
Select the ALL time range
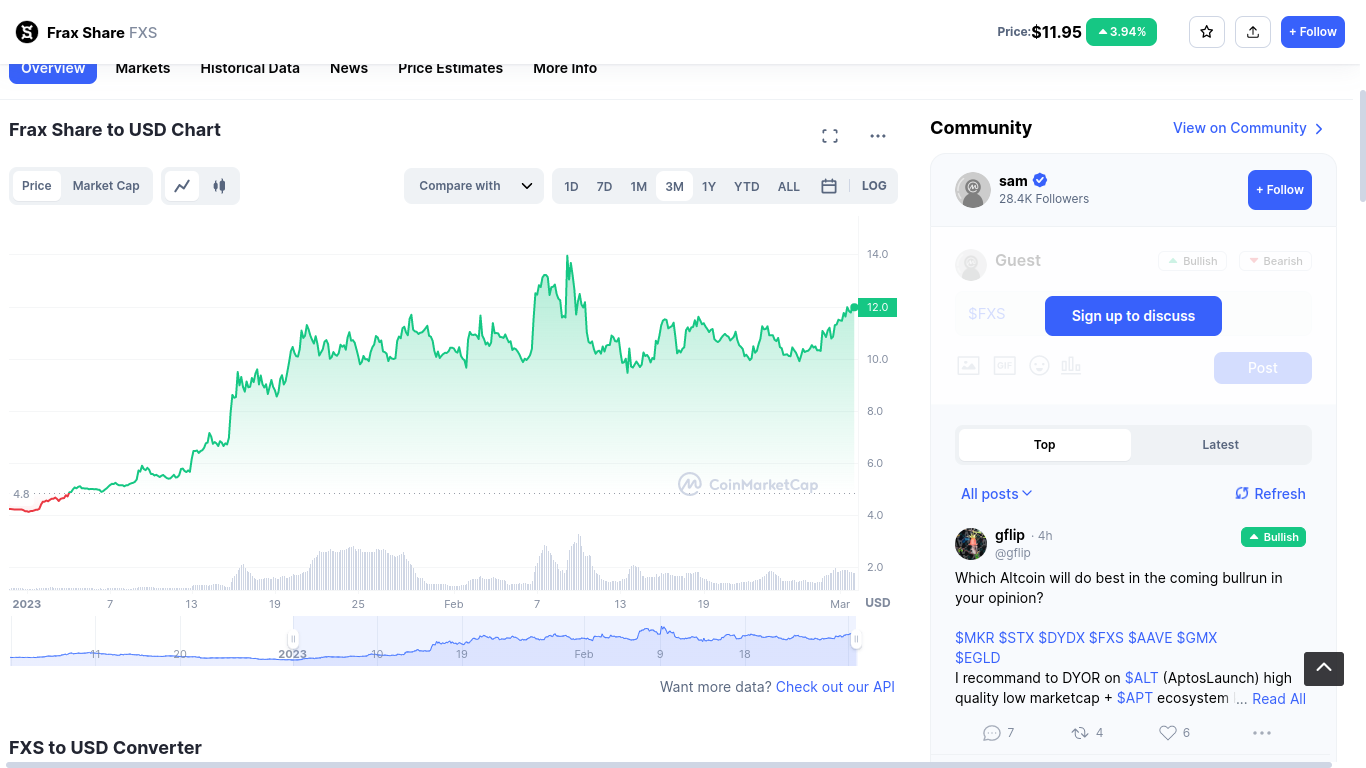789,186
